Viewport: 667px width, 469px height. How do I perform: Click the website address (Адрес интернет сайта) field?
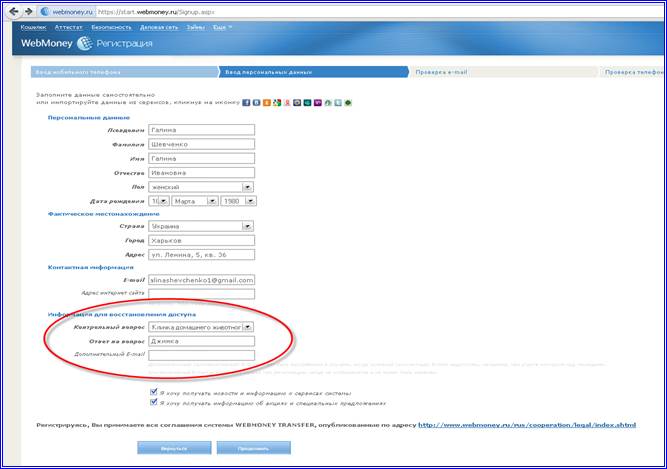point(202,294)
